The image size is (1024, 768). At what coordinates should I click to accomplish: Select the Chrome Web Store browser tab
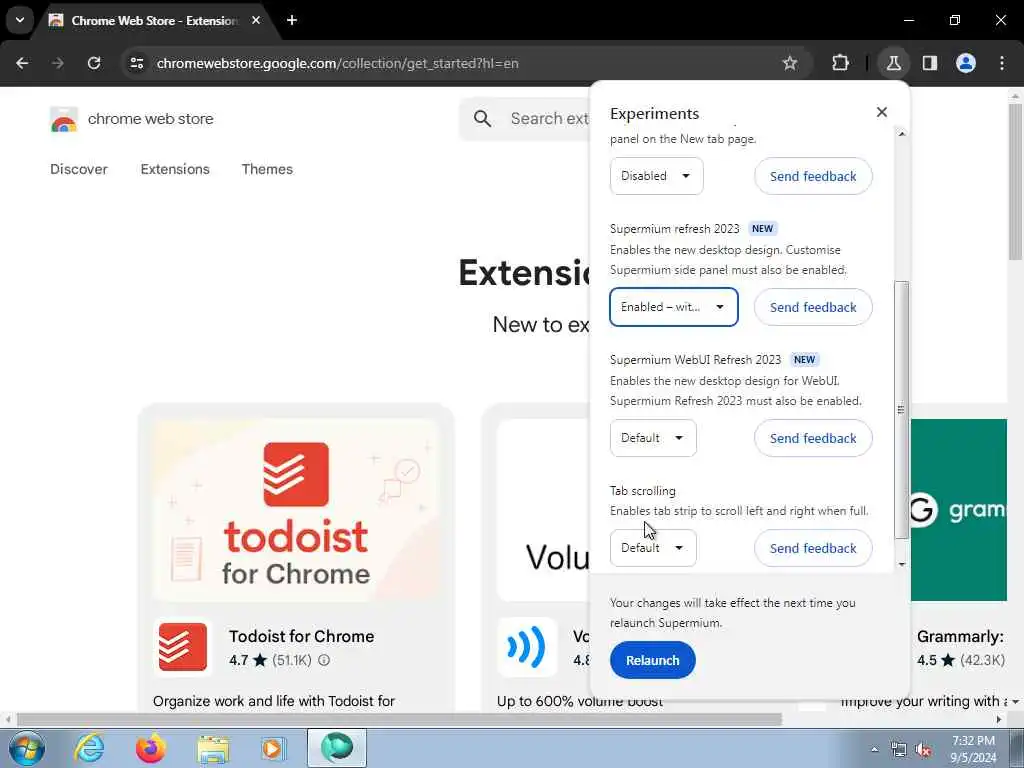tap(155, 20)
